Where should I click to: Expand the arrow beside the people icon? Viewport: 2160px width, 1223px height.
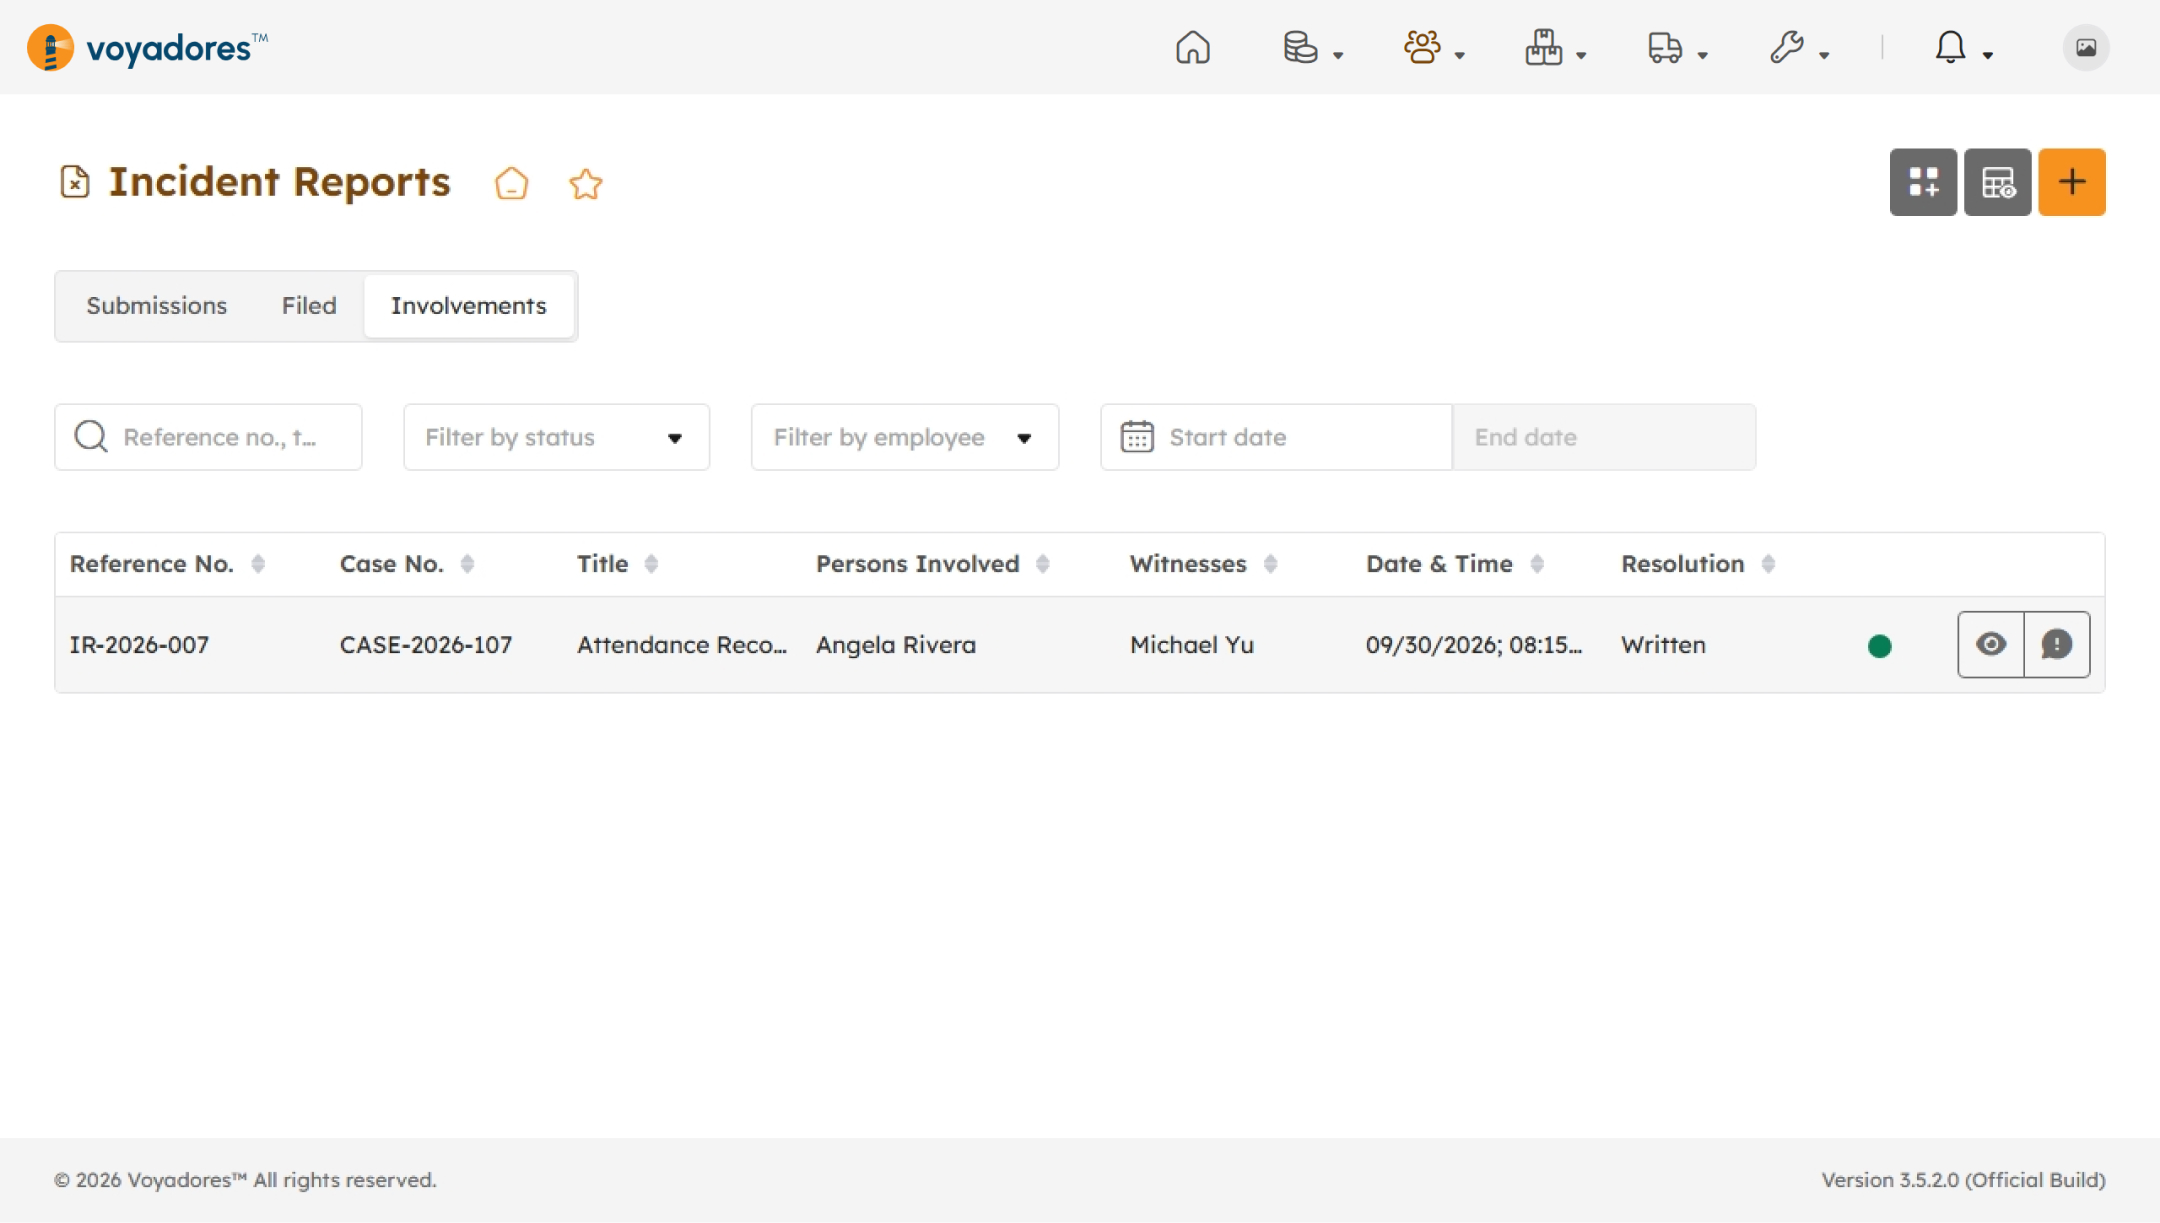click(1460, 55)
